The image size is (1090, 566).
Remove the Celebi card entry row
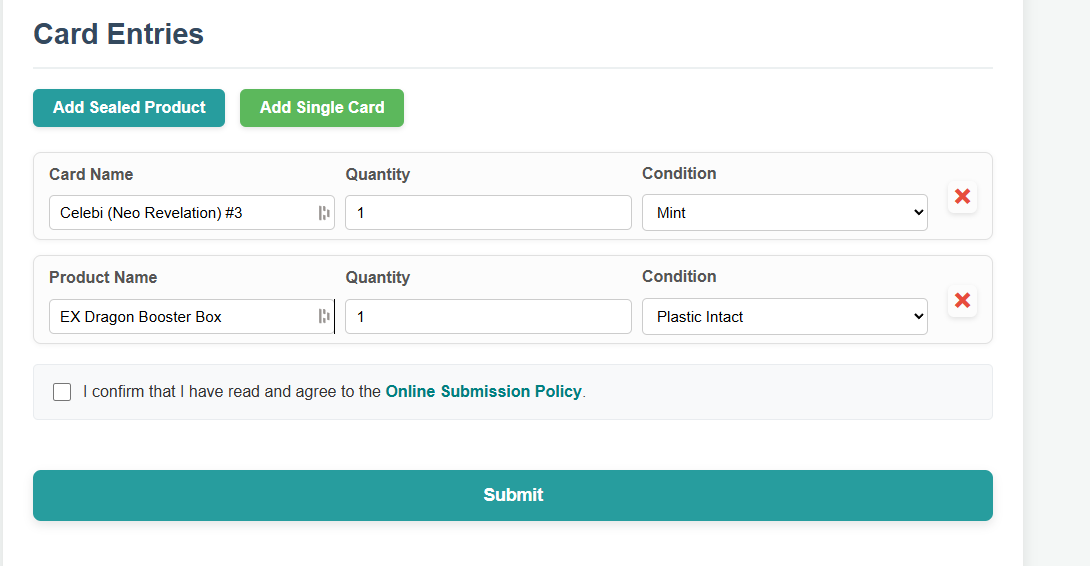point(962,197)
